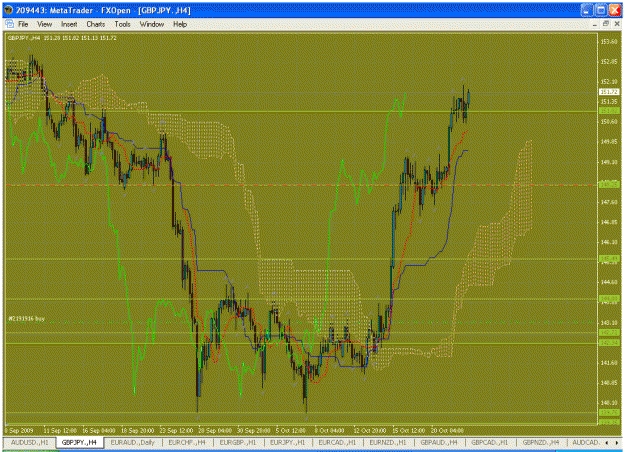The height and width of the screenshot is (452, 625).
Task: Switch to the EURJPY.,H1 chart tab
Action: [287, 442]
